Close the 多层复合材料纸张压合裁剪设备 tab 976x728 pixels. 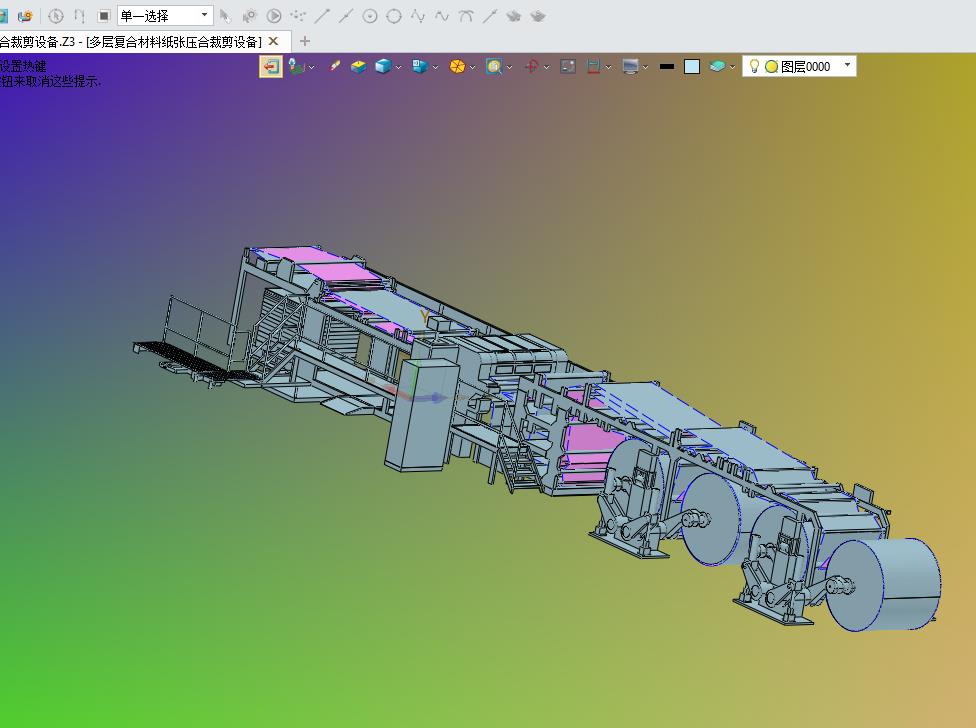coord(273,41)
